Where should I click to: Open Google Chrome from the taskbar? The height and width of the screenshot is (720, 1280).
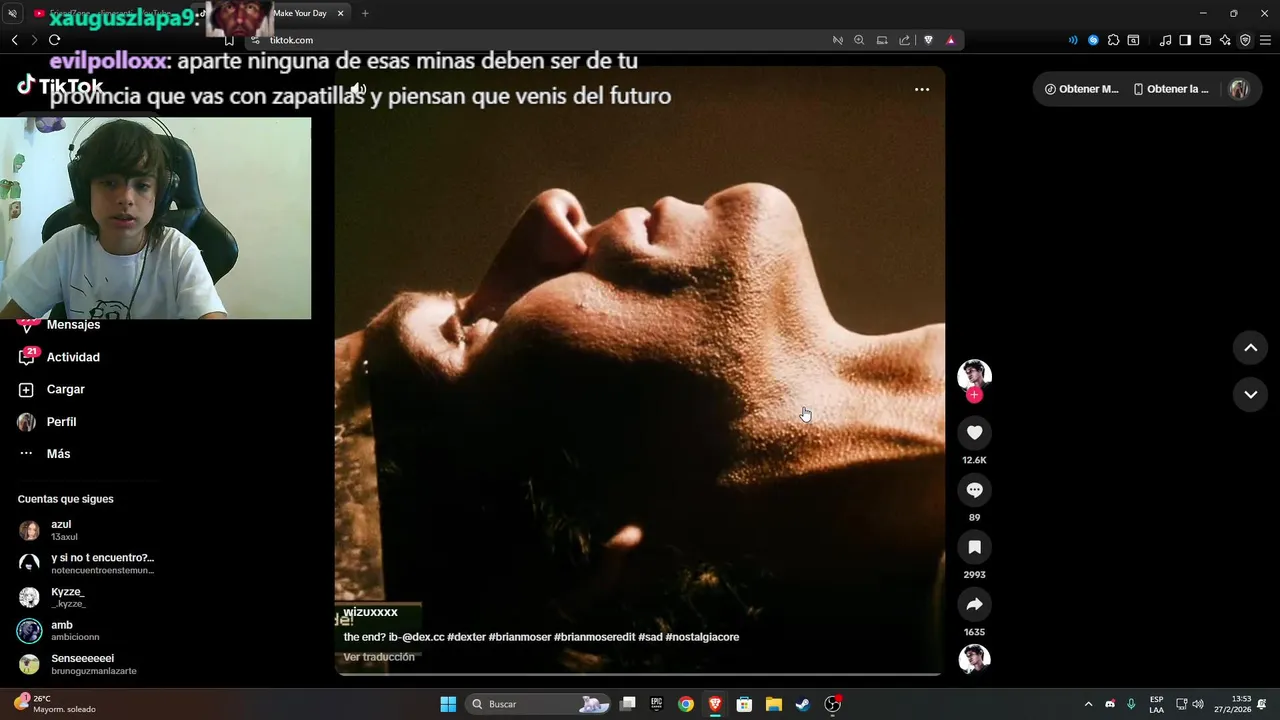point(686,704)
